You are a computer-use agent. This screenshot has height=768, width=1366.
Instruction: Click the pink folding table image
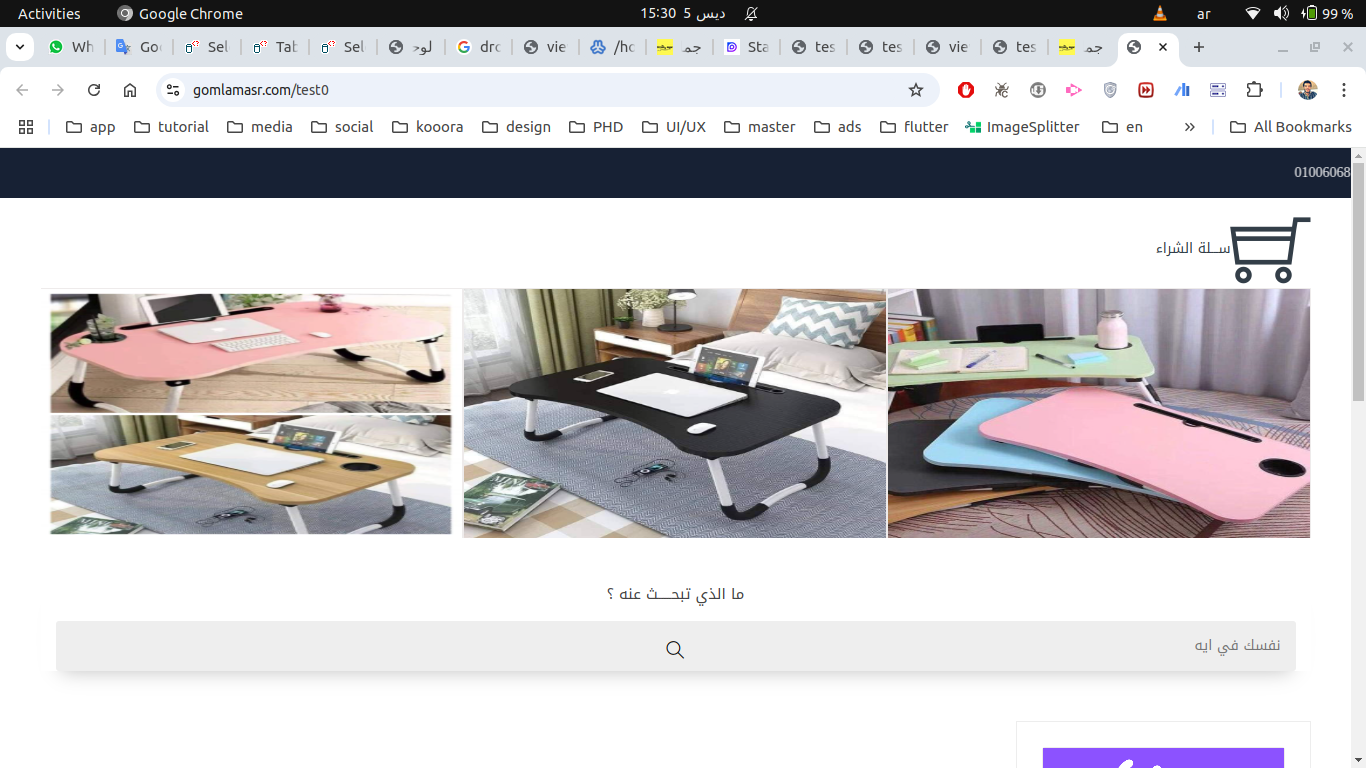pyautogui.click(x=250, y=351)
